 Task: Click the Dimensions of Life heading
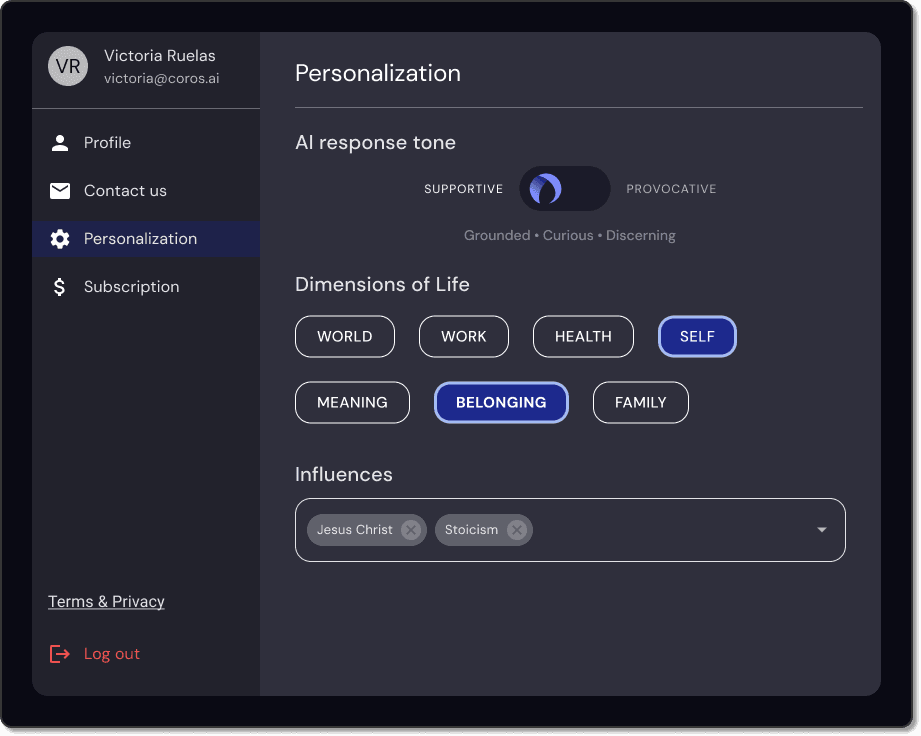click(x=382, y=284)
